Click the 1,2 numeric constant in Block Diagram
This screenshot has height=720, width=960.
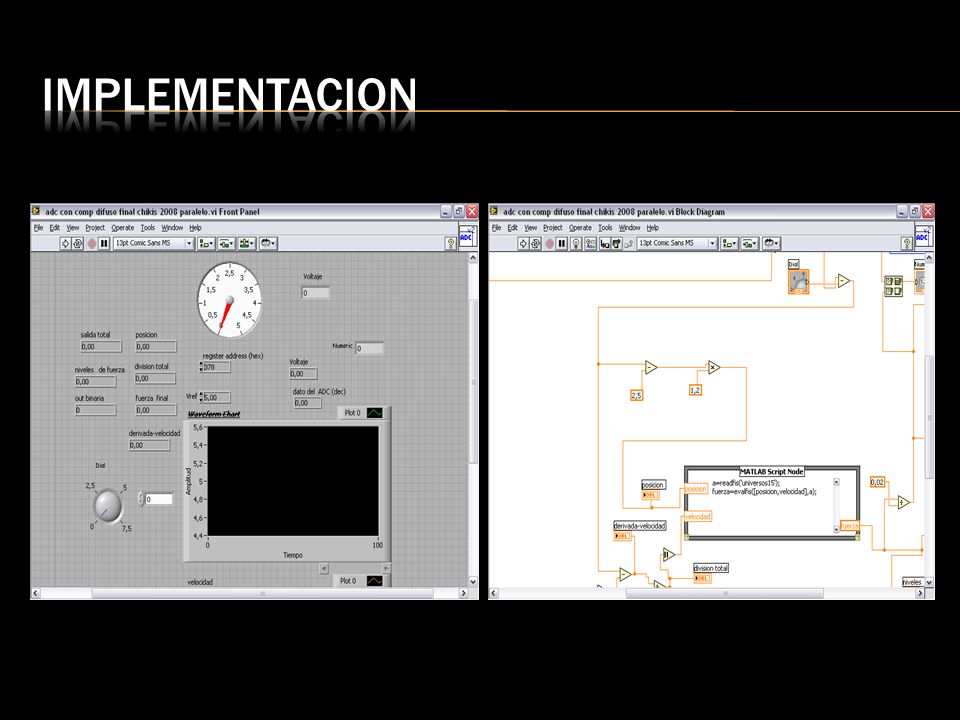point(696,390)
